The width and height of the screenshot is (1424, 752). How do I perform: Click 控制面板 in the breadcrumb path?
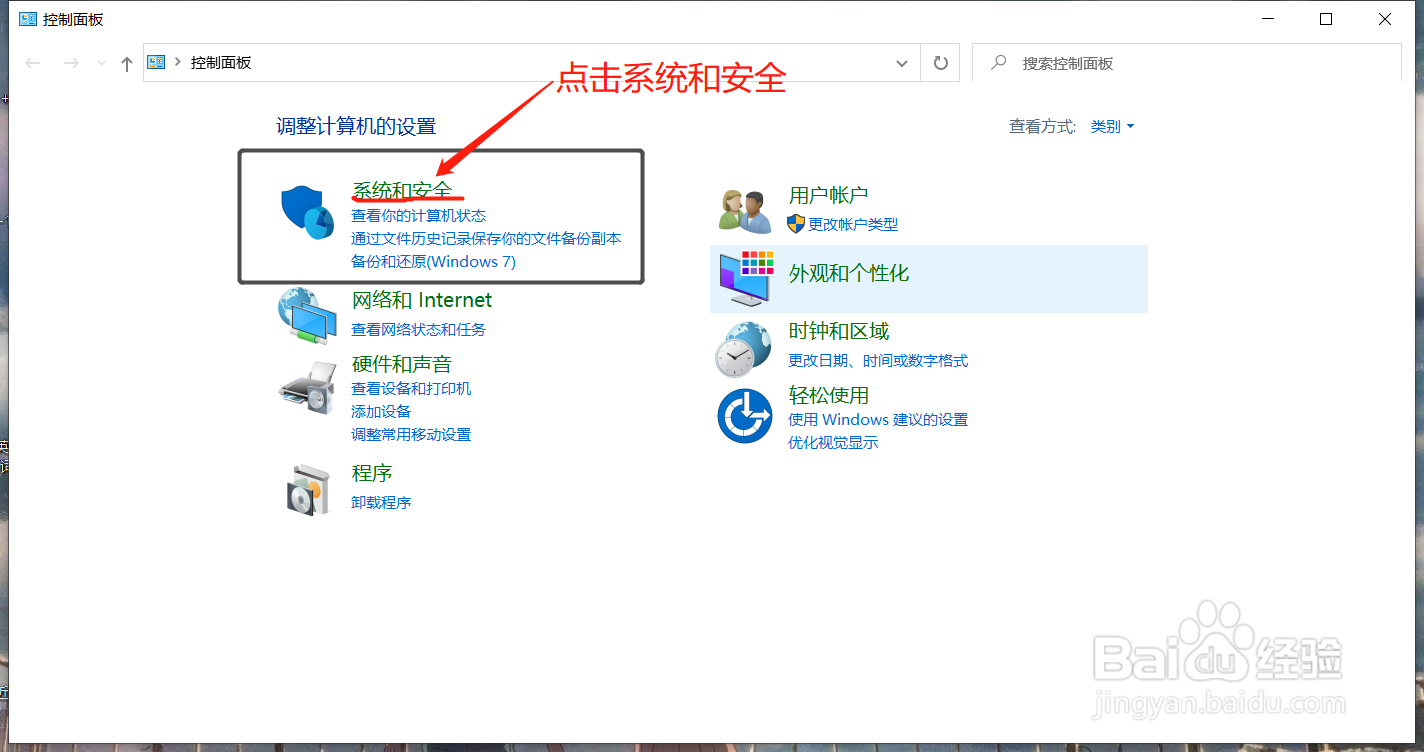click(x=220, y=62)
